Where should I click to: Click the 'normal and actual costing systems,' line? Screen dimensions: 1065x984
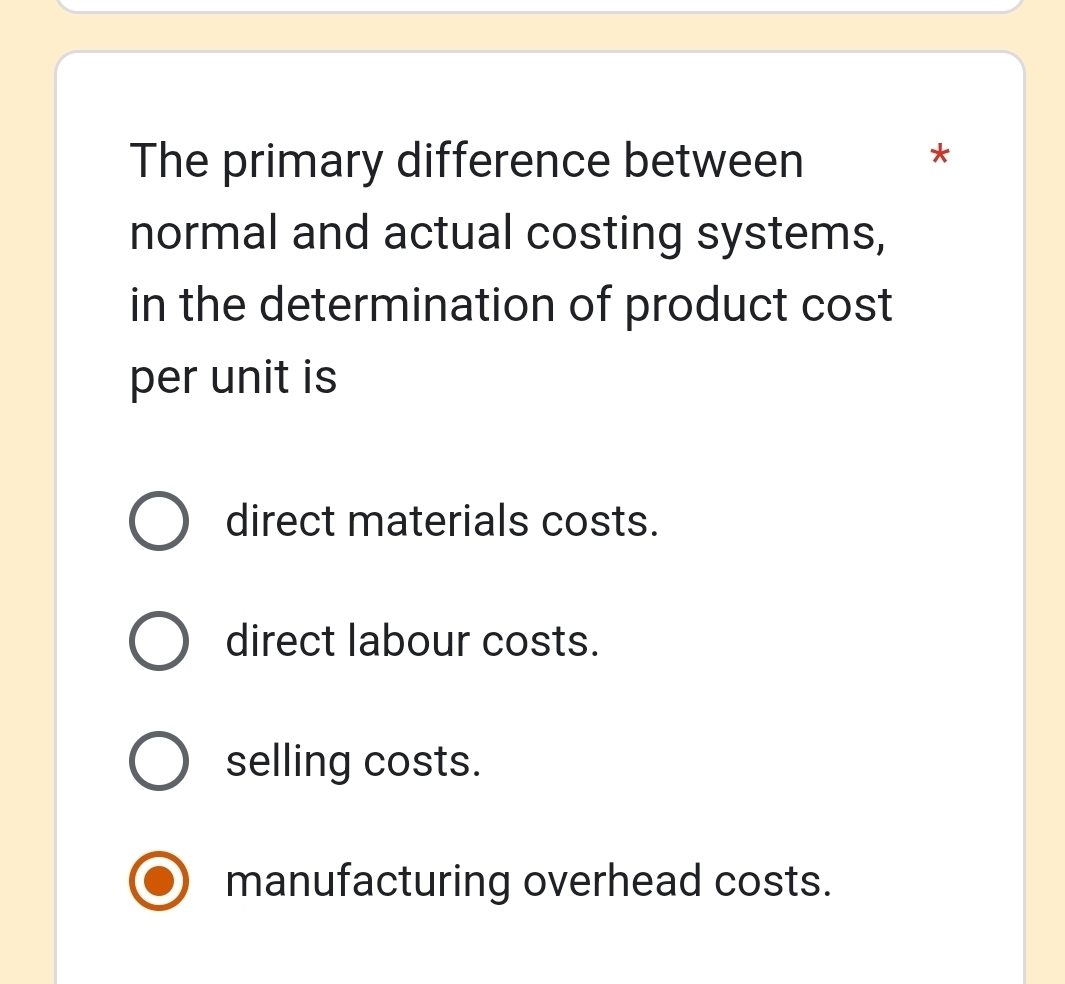click(508, 234)
